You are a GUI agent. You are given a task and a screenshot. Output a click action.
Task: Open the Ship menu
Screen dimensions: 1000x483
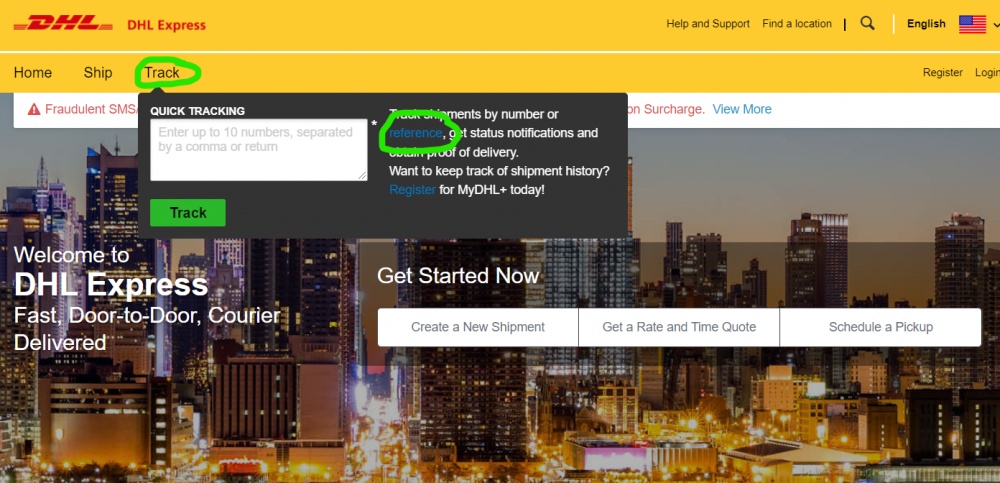pos(98,73)
